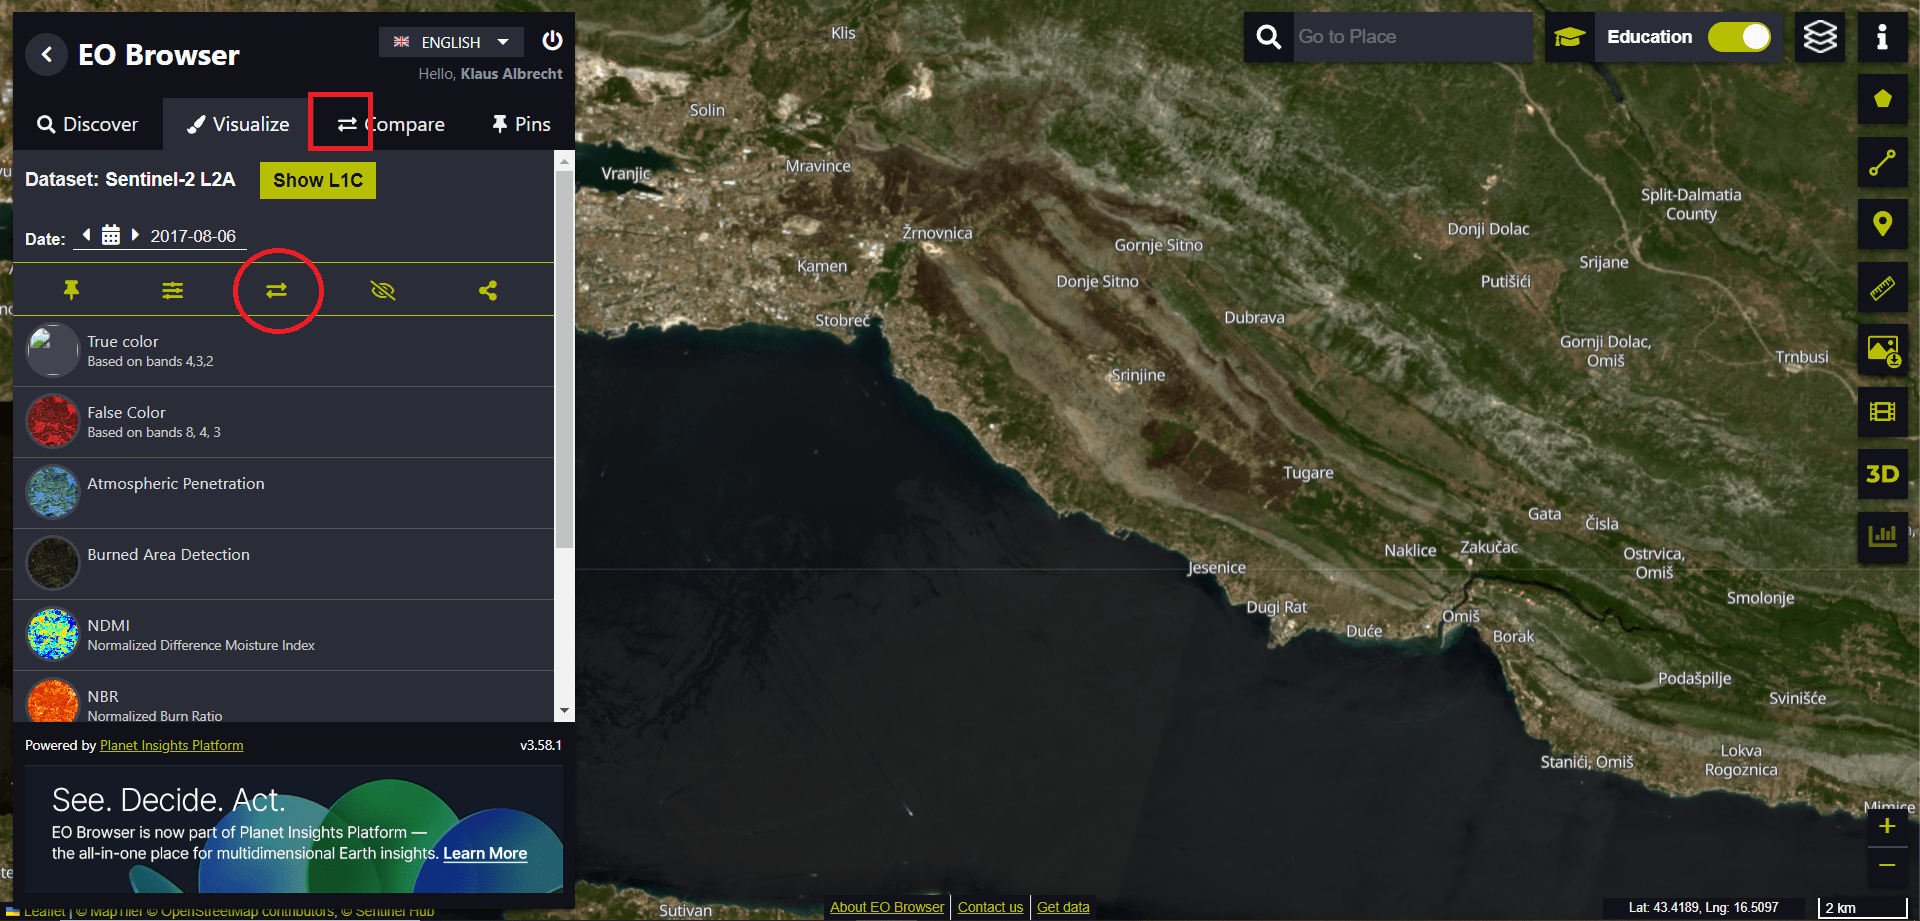1920x921 pixels.
Task: Click the add to compare arrows icon
Action: tap(277, 290)
